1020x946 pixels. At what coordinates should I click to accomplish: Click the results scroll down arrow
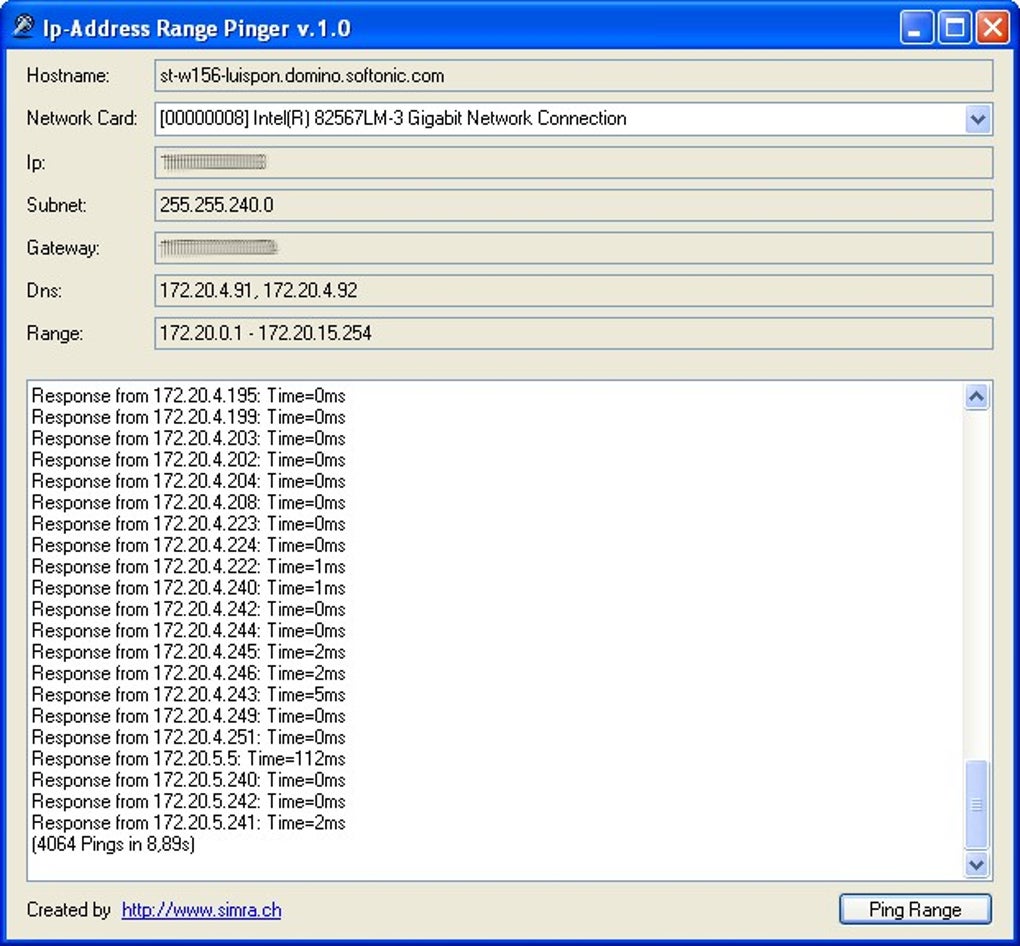976,865
